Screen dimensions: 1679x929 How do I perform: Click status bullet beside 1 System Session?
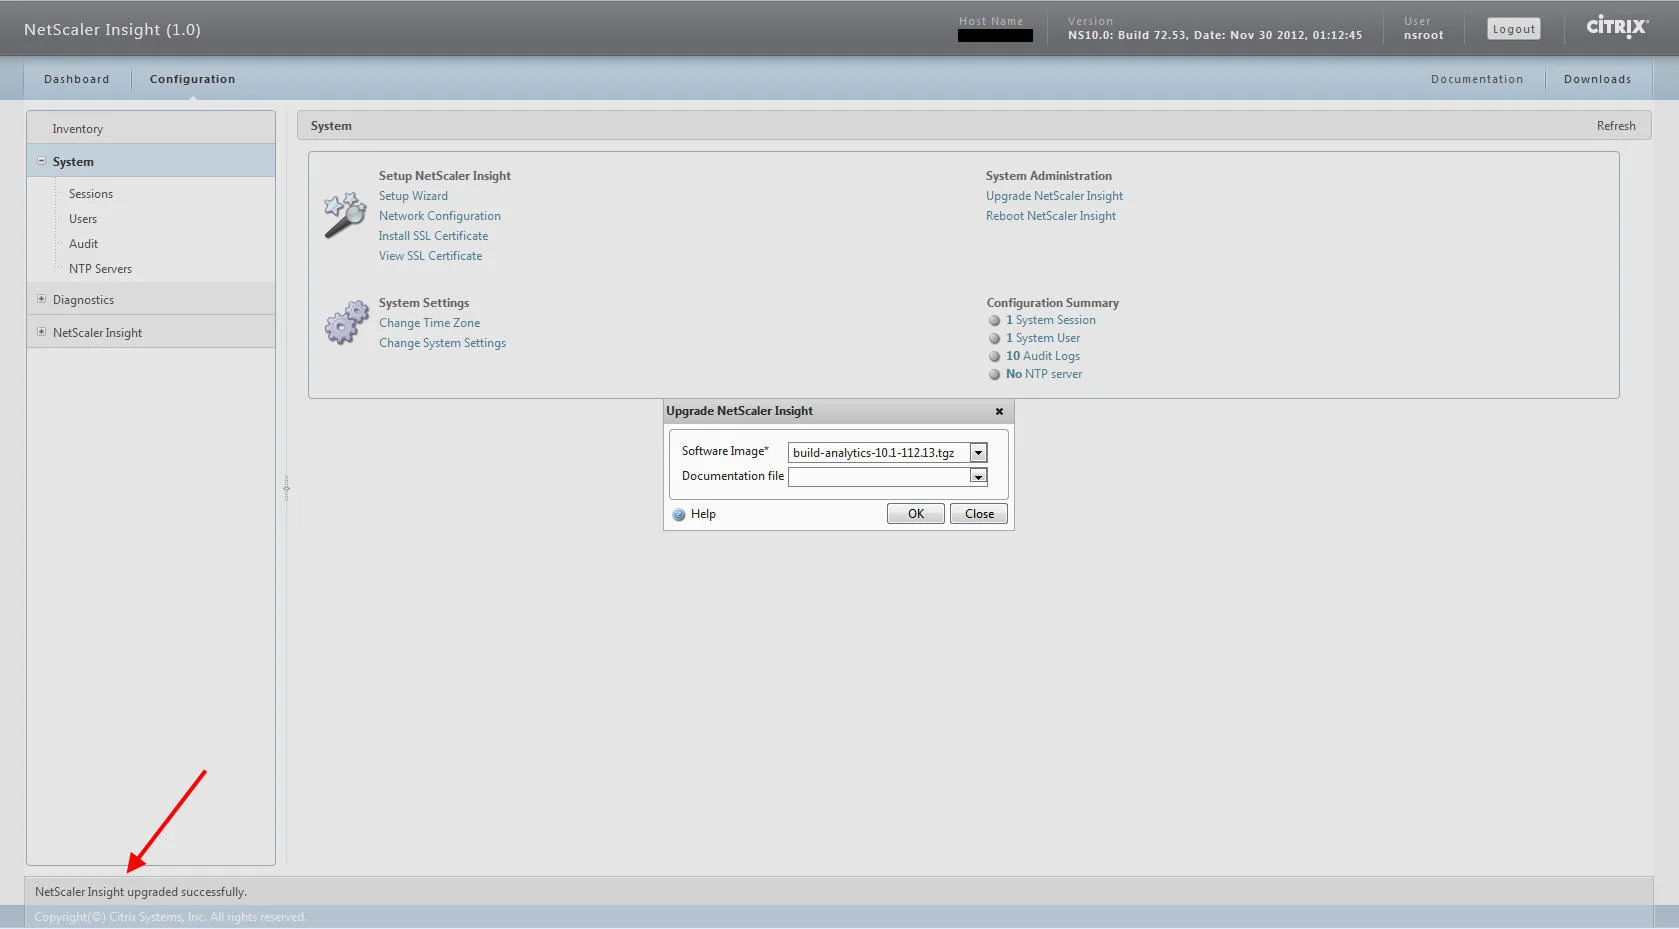pos(994,321)
